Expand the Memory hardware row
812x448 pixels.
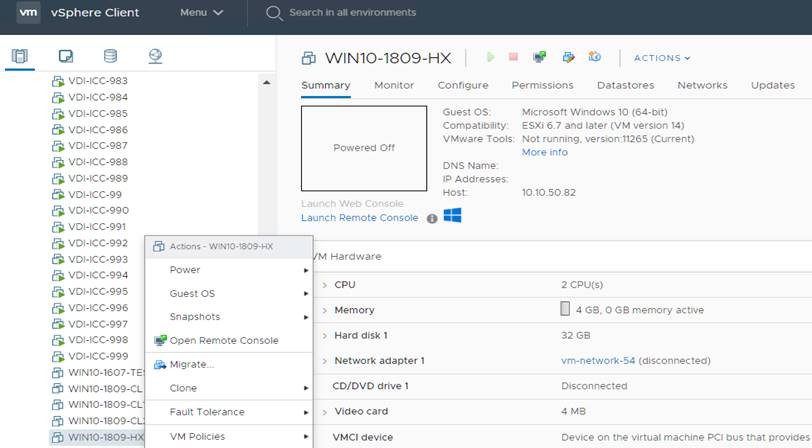coord(325,310)
